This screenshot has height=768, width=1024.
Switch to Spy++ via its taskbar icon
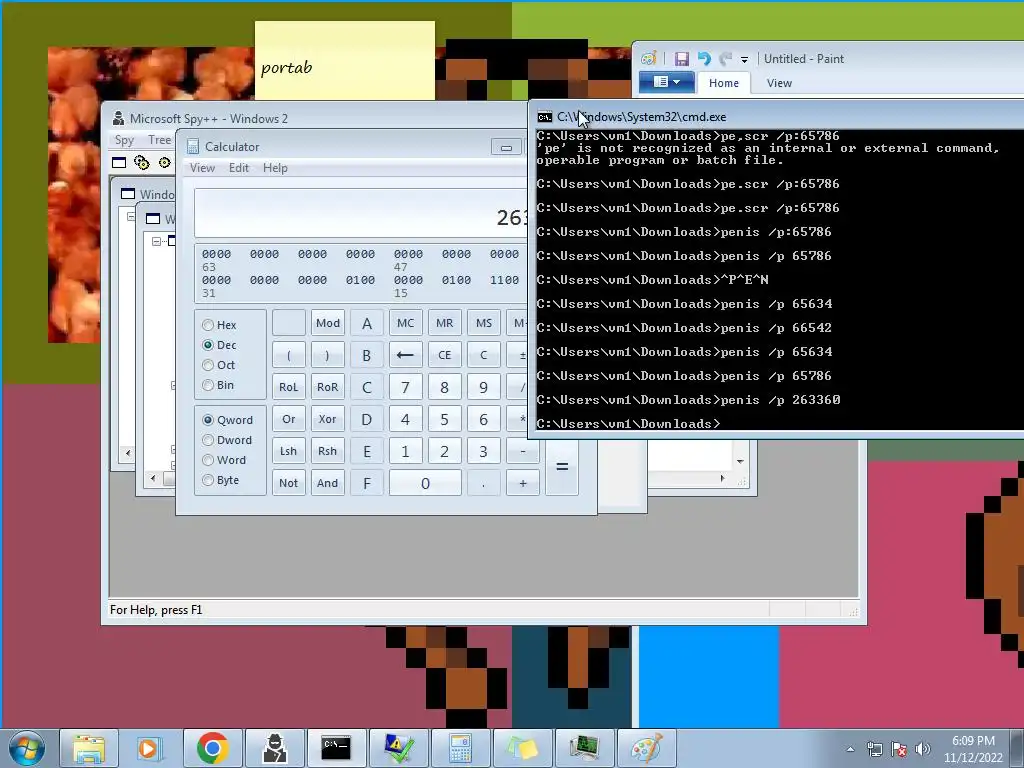274,748
